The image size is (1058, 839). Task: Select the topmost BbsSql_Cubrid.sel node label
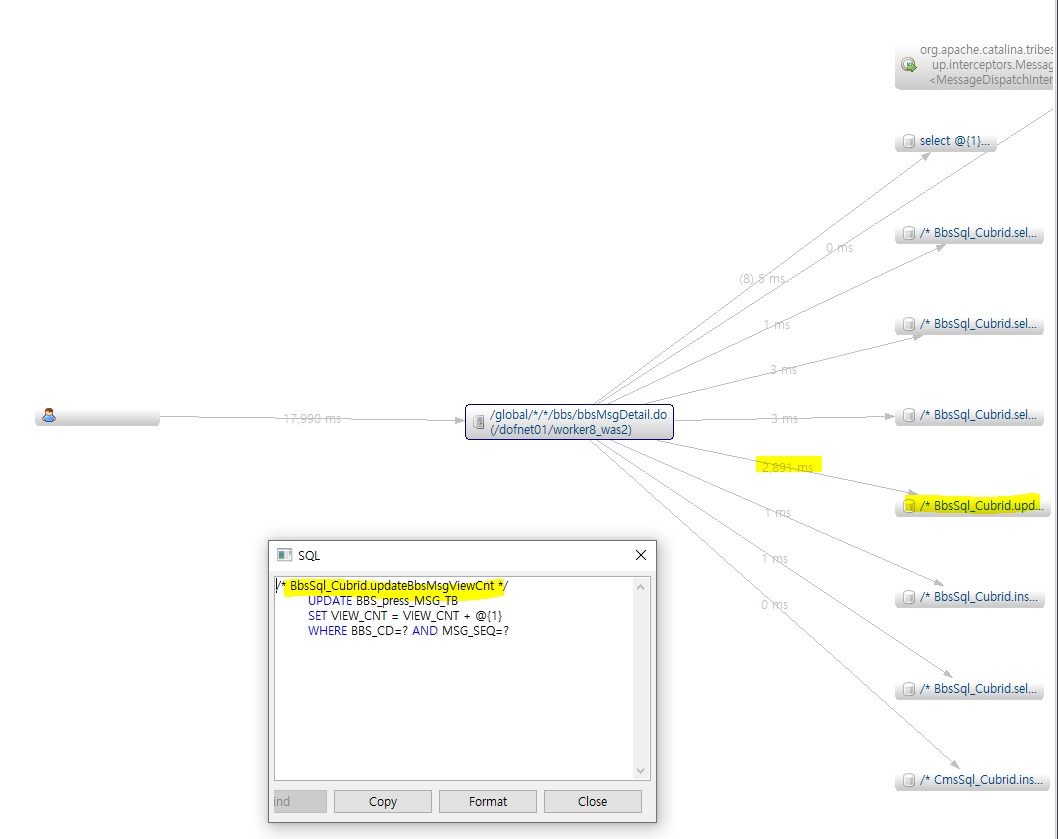[980, 234]
